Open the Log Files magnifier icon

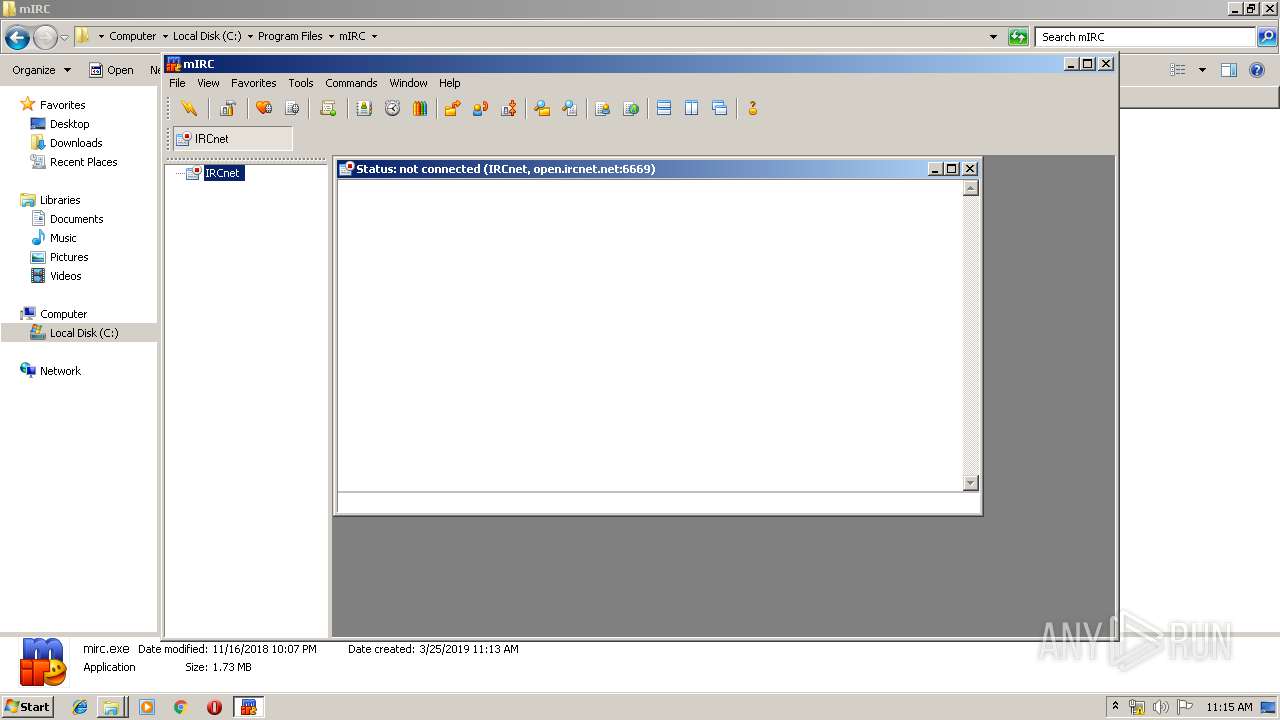(570, 108)
